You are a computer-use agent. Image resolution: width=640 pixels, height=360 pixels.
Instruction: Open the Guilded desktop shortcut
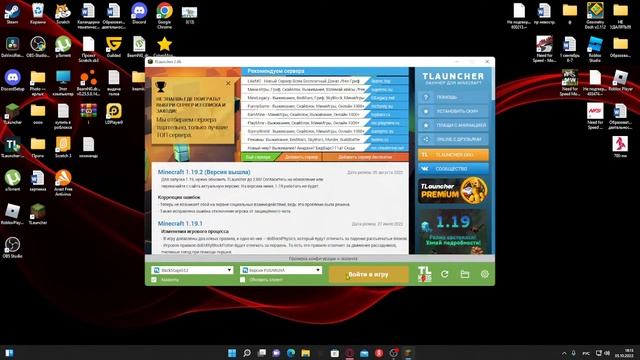pos(114,47)
